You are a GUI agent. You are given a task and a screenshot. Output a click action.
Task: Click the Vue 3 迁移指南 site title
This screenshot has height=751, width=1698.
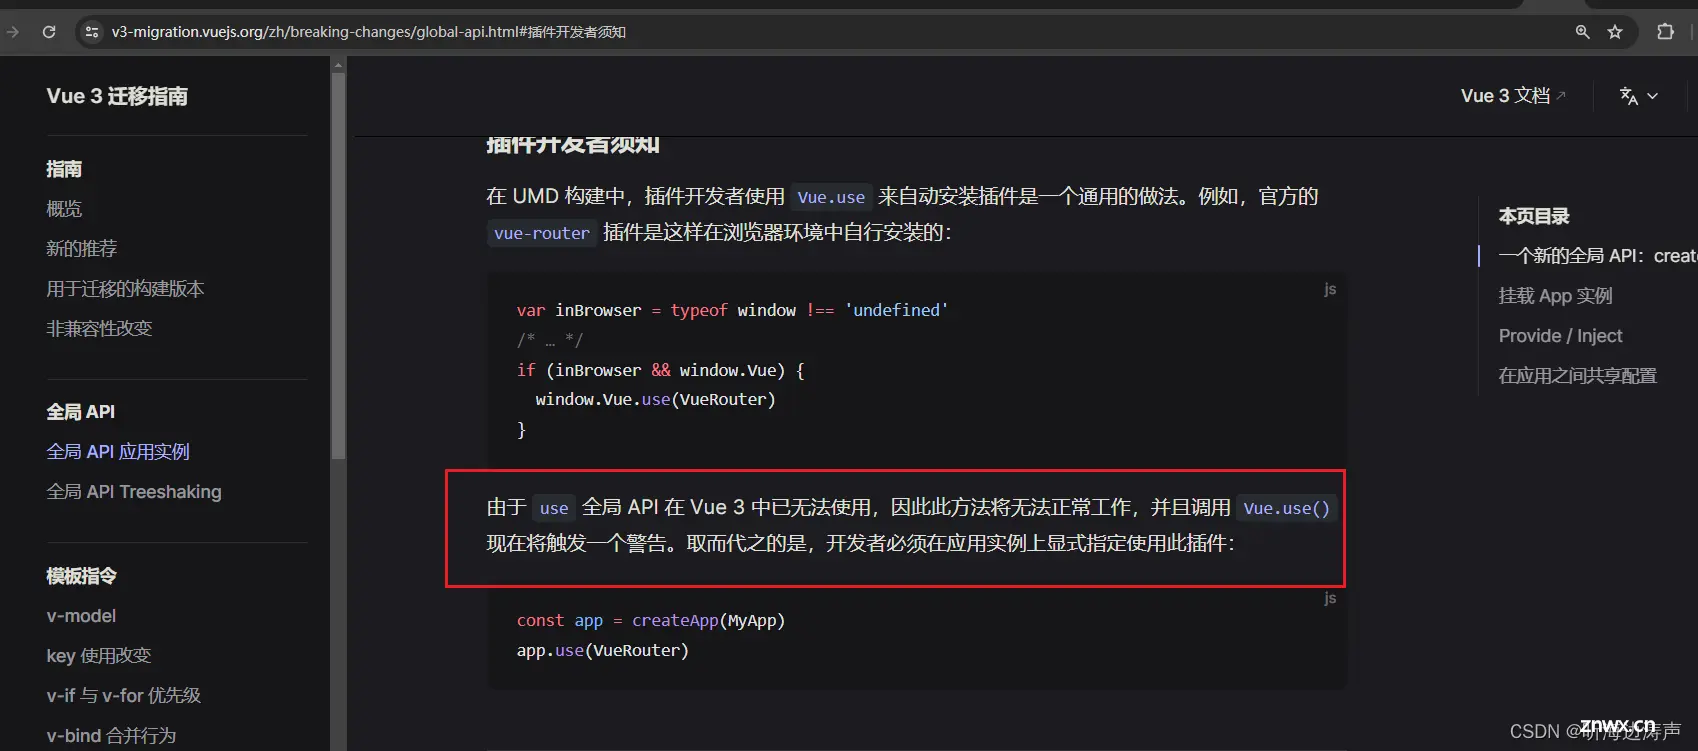coord(117,96)
